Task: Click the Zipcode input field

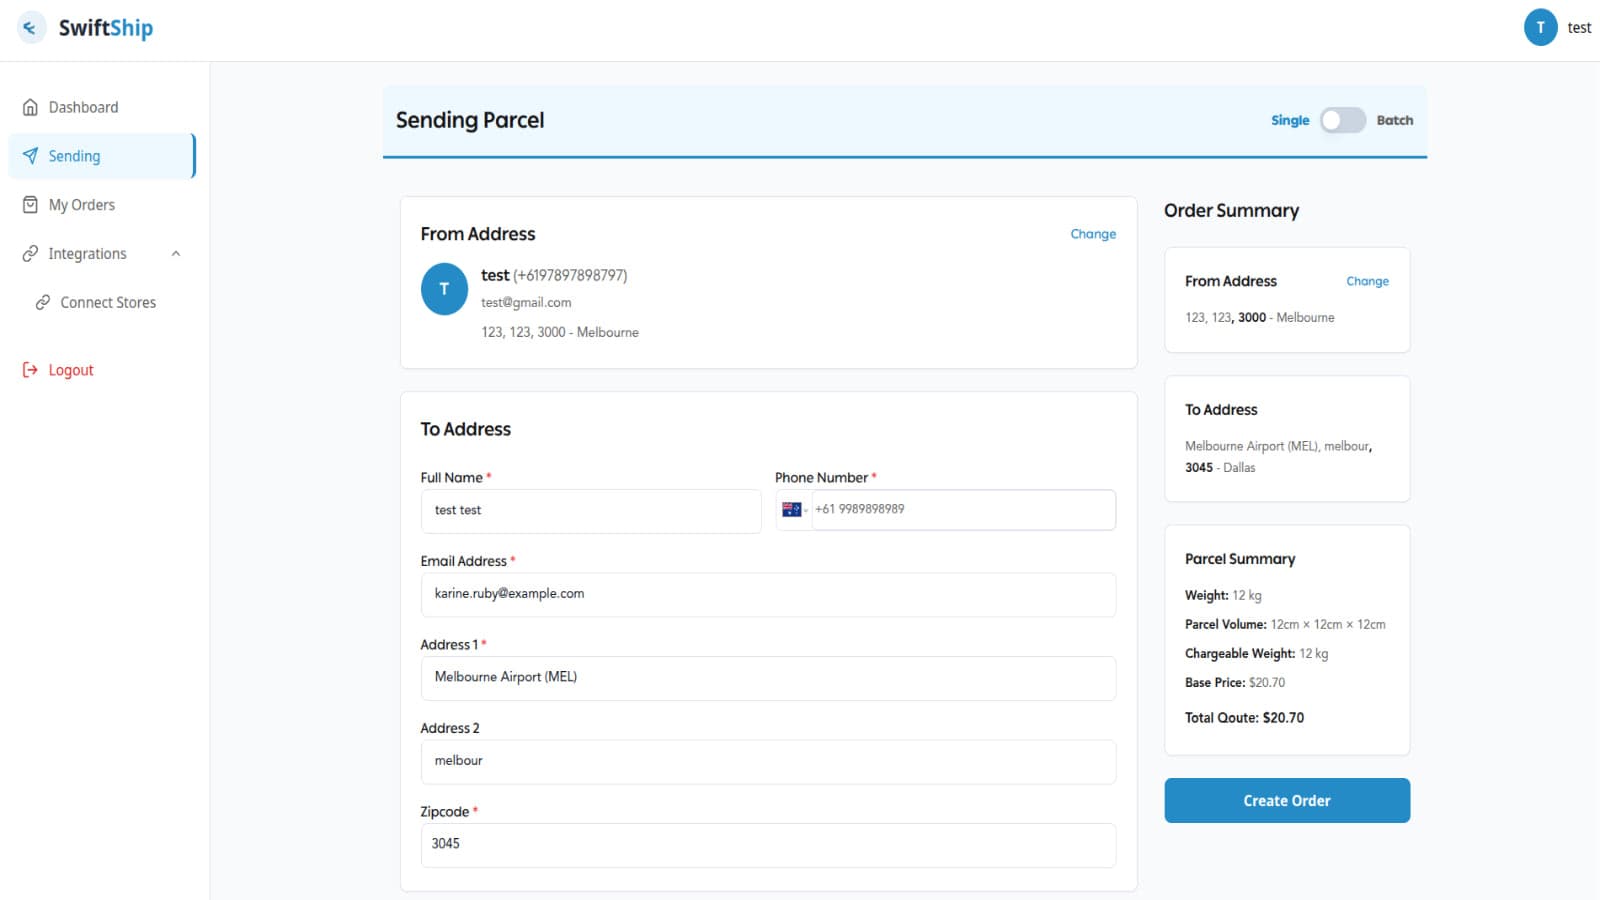Action: pos(768,845)
